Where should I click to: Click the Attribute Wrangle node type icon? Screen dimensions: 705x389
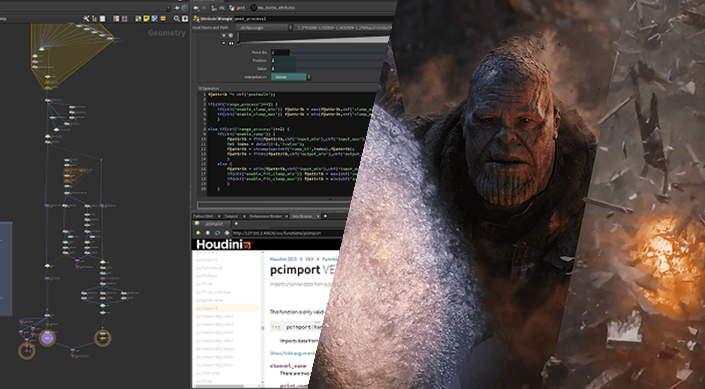pyautogui.click(x=196, y=18)
